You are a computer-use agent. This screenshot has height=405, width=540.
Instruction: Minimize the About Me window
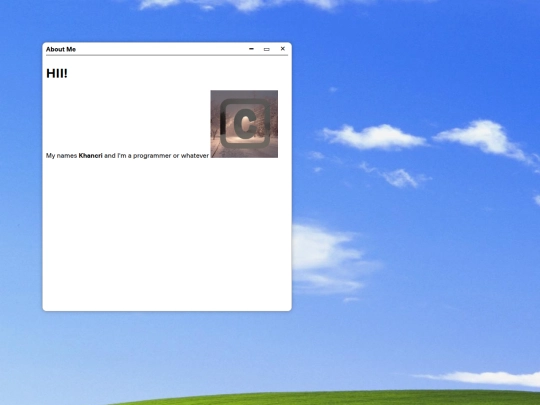click(251, 49)
